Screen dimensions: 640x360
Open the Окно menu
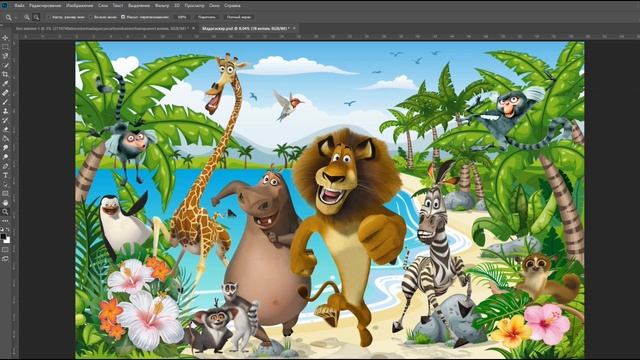tap(214, 6)
